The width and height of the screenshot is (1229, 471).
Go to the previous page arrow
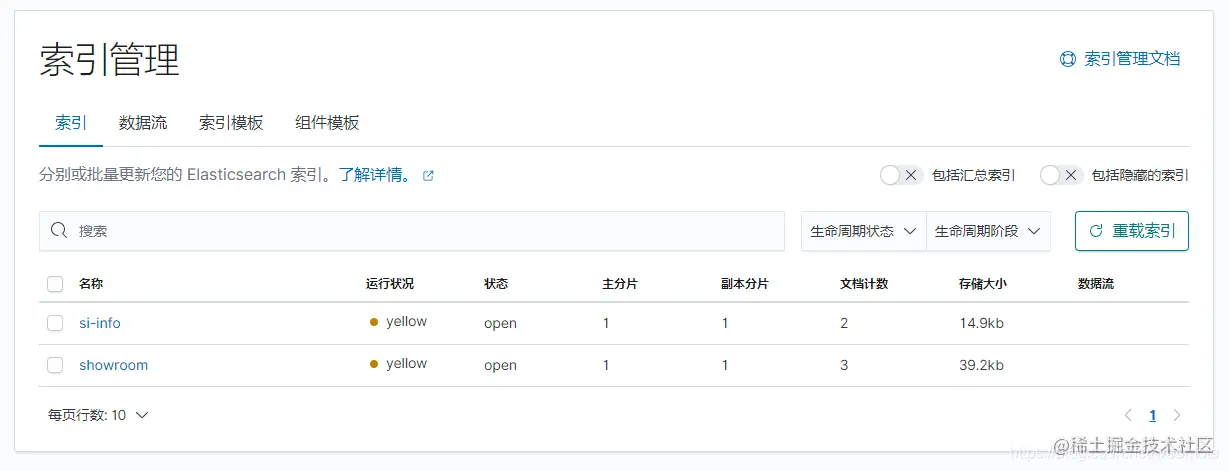coord(1128,415)
